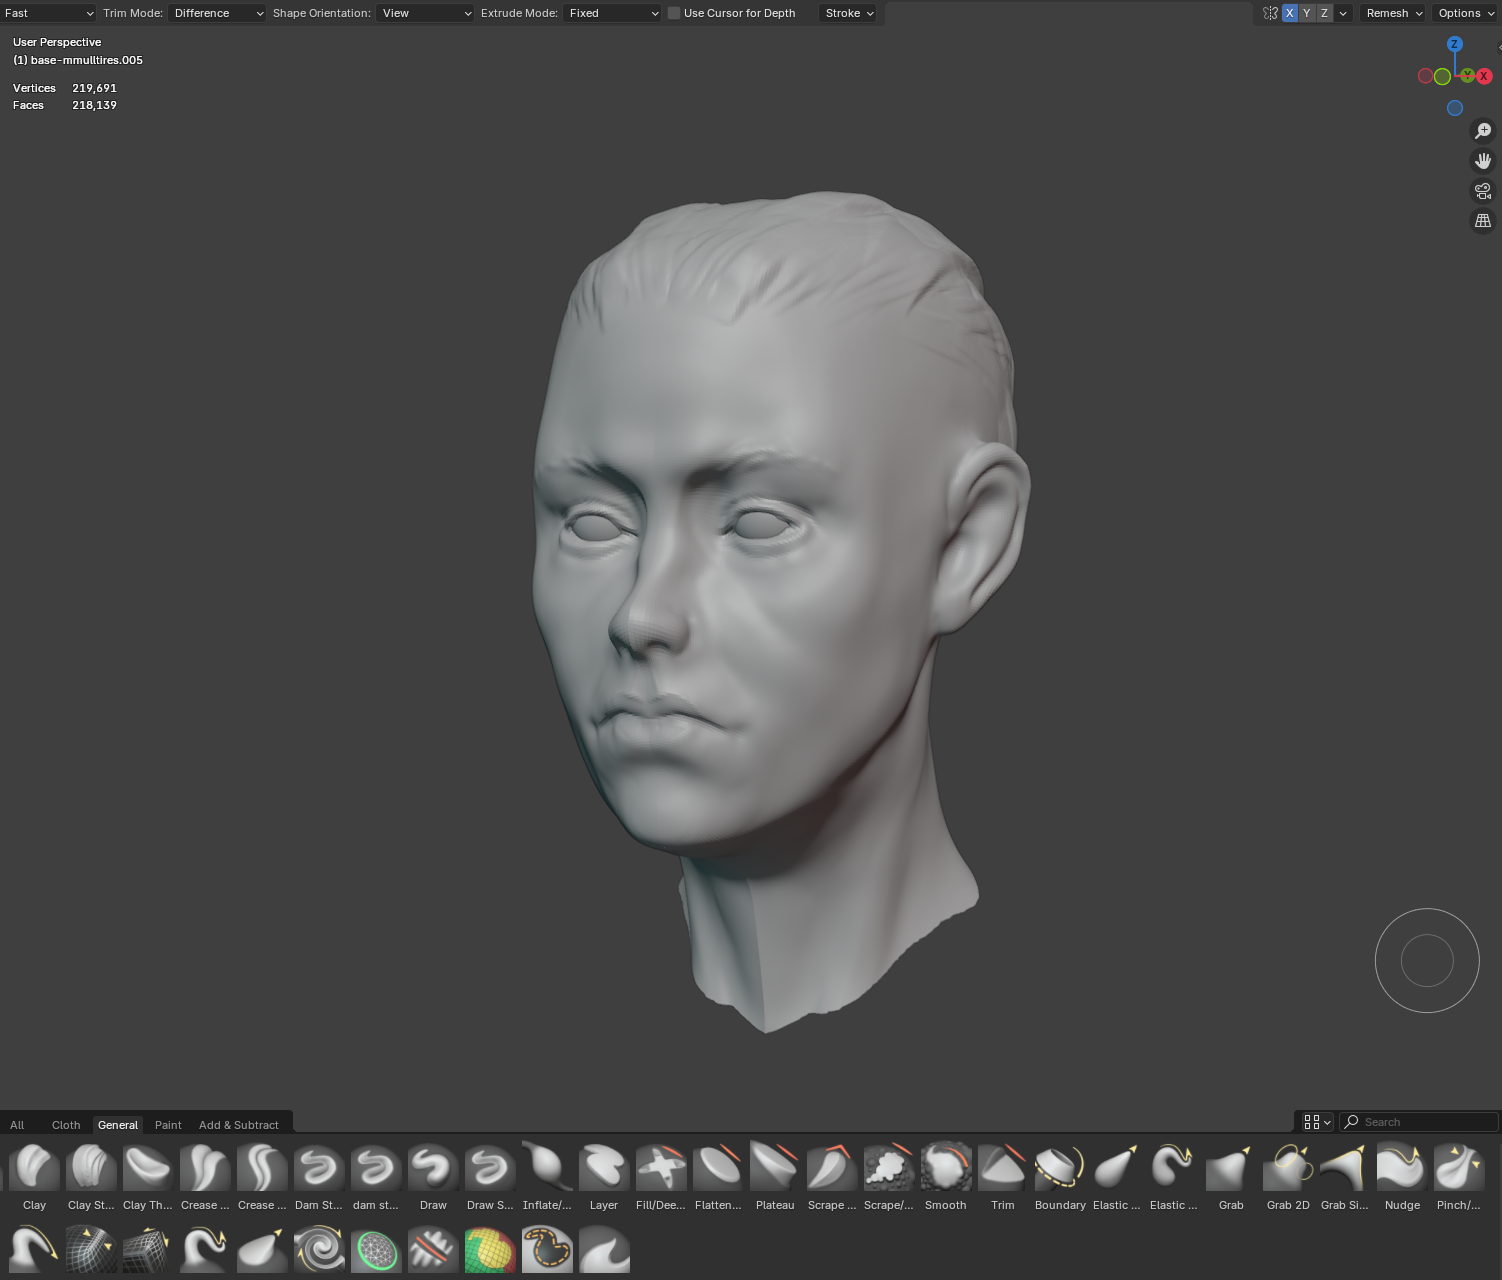Select the Inflate/... brush
The image size is (1502, 1280).
(x=547, y=1177)
